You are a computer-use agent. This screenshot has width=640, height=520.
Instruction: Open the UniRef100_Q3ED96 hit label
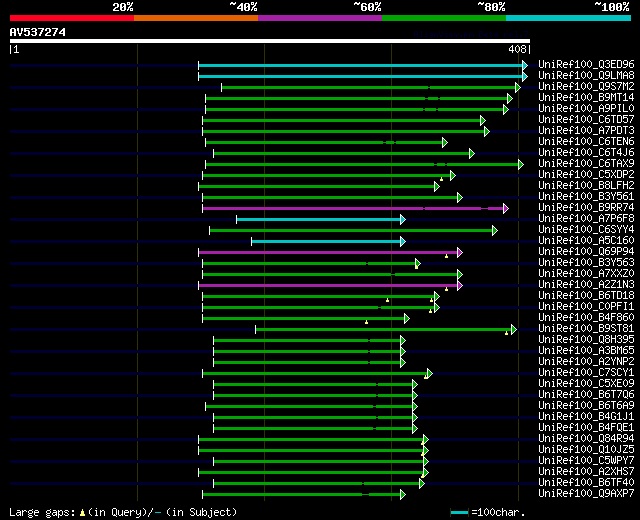point(586,64)
